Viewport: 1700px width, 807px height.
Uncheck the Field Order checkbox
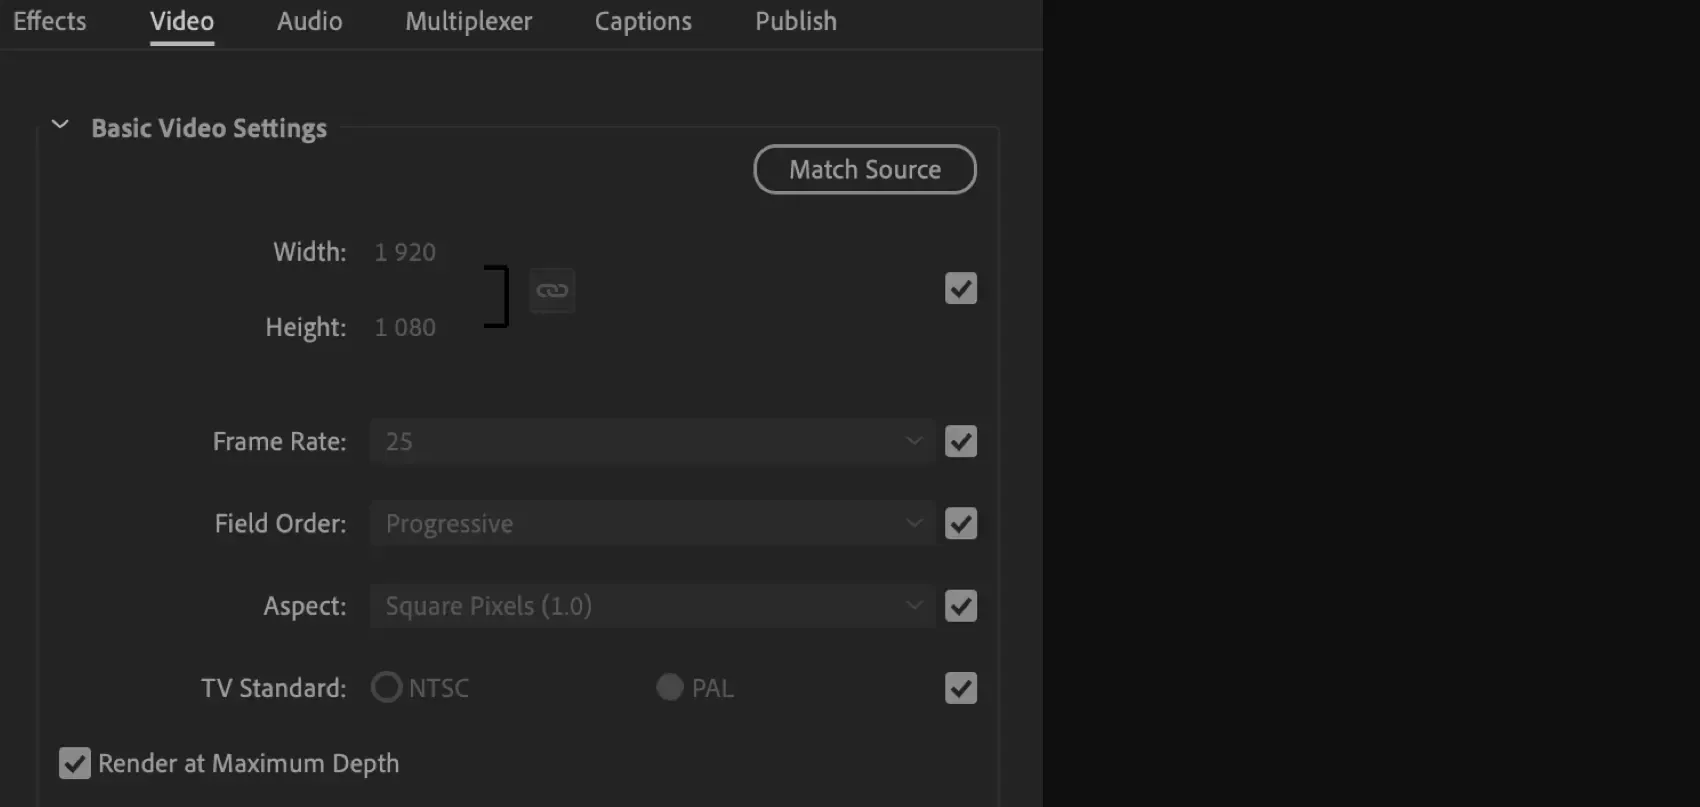(960, 523)
